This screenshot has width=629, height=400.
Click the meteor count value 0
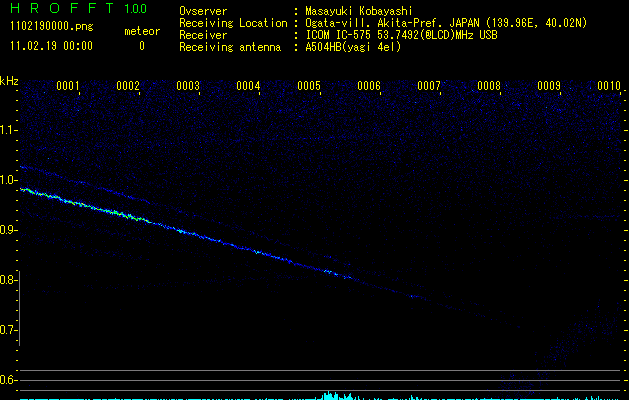(142, 46)
